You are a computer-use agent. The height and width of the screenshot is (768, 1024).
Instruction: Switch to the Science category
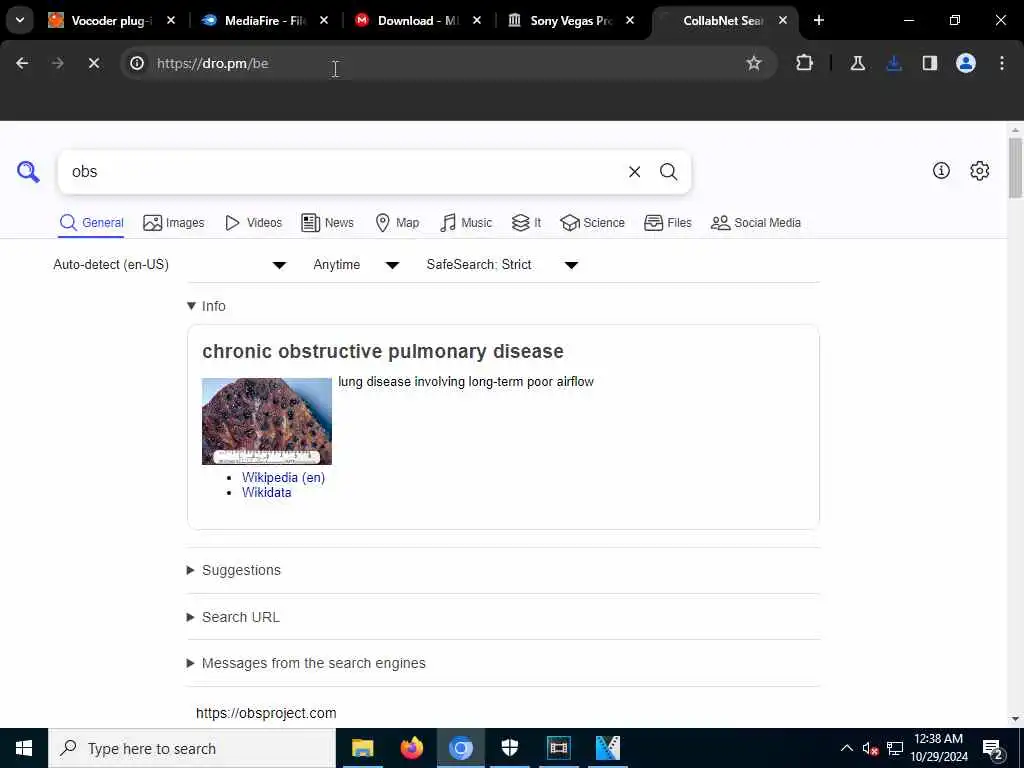(x=592, y=223)
